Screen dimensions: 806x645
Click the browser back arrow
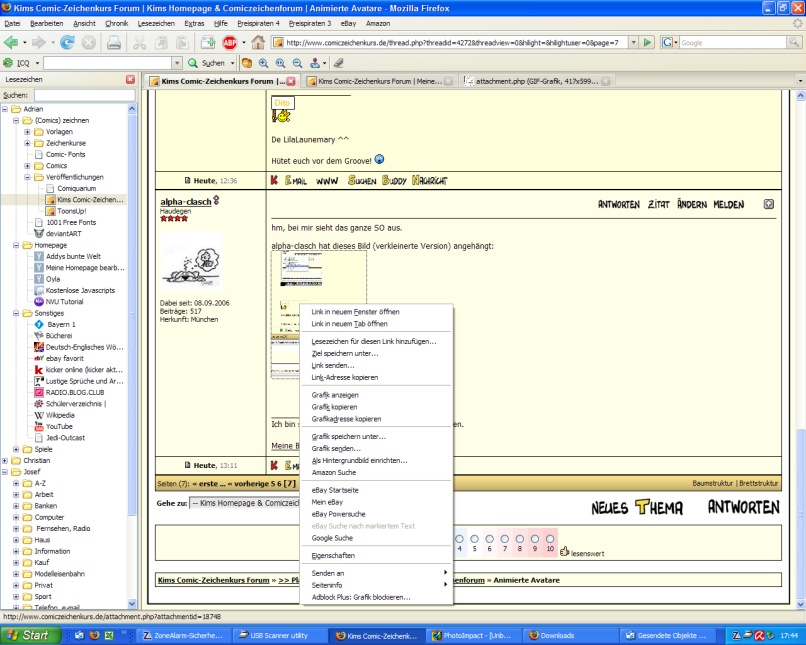pyautogui.click(x=12, y=43)
